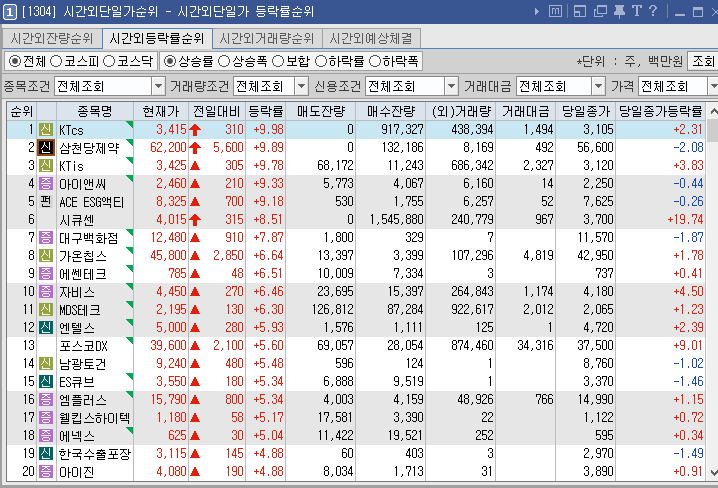Sort by the 매수잔량 column header

pos(391,111)
